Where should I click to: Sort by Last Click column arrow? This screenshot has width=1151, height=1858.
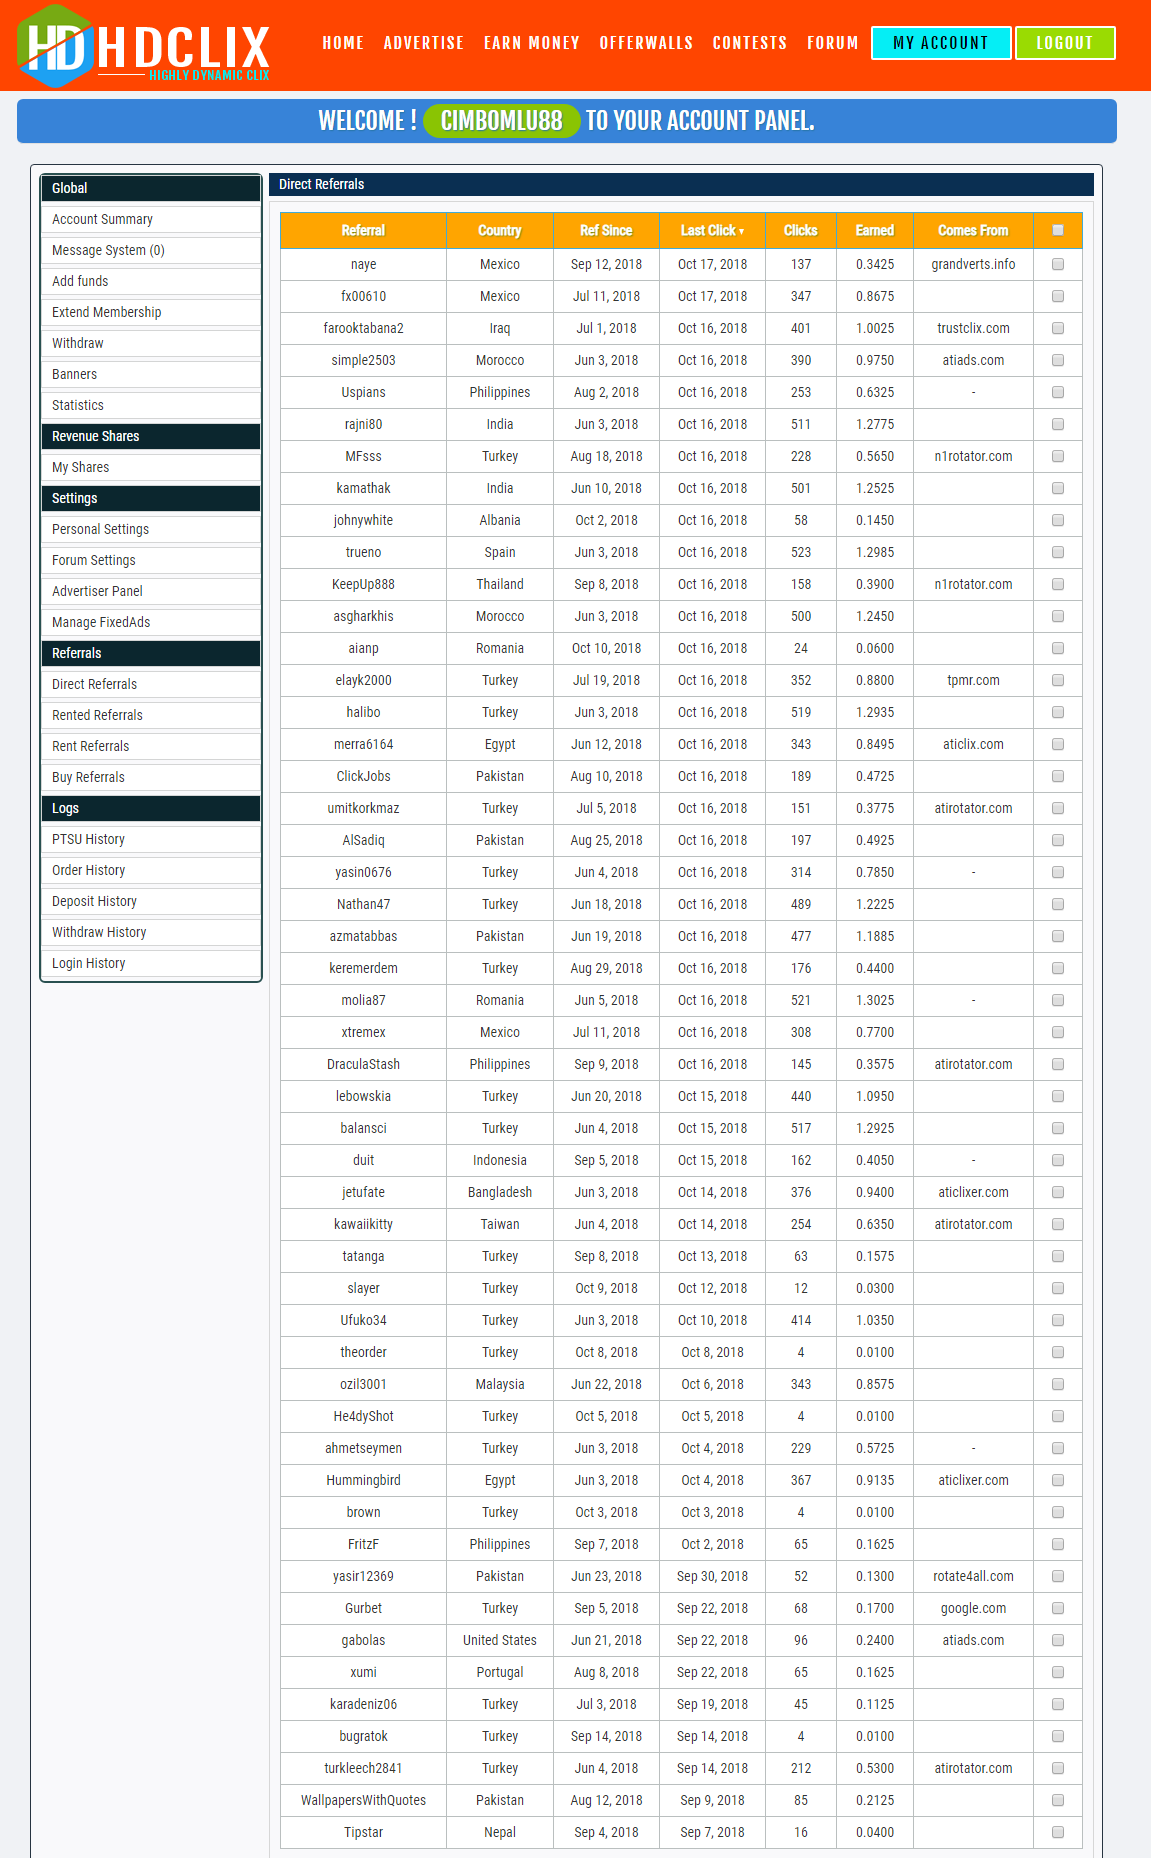coord(742,231)
